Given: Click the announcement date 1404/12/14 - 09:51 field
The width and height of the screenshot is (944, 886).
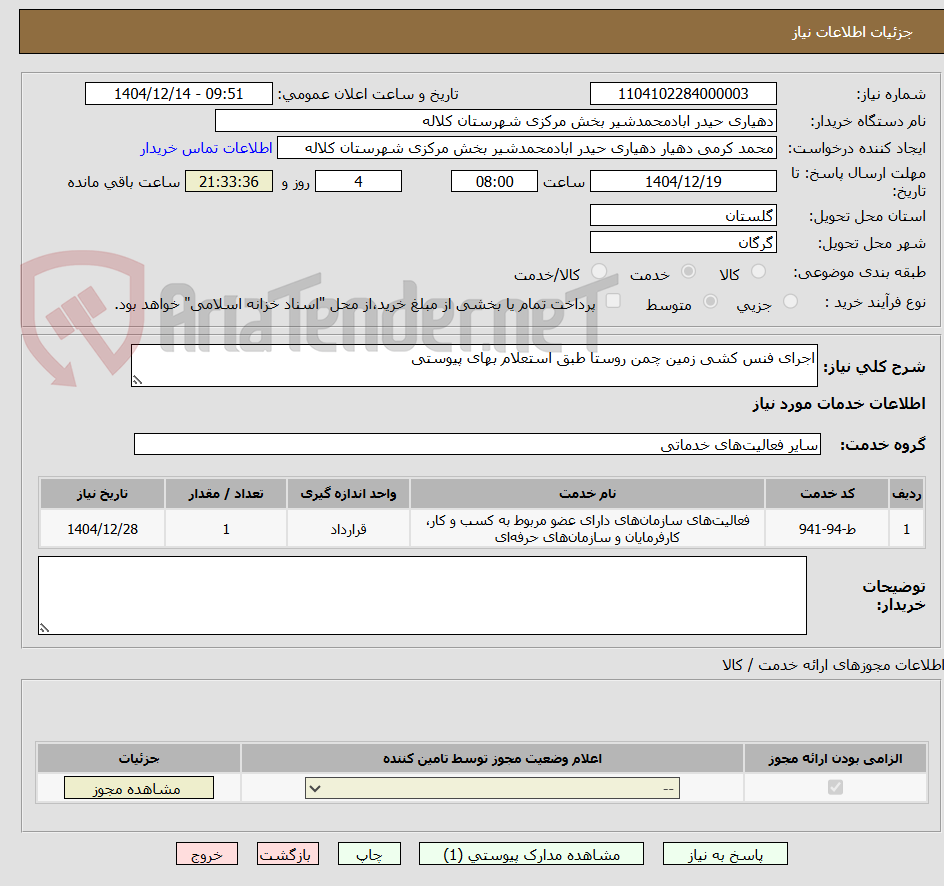Looking at the screenshot, I should [179, 94].
